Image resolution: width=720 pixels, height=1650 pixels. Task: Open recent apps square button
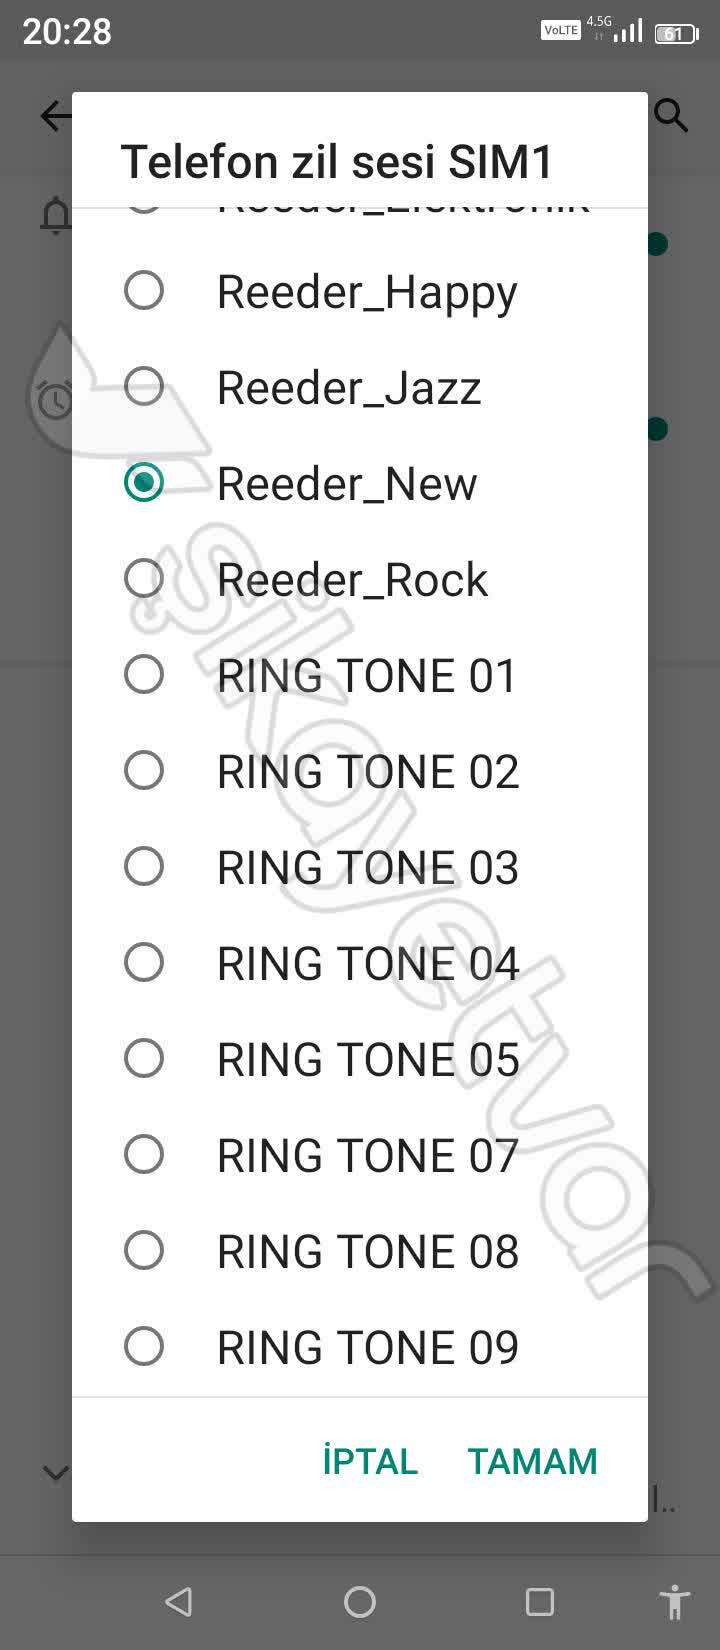tap(540, 1602)
